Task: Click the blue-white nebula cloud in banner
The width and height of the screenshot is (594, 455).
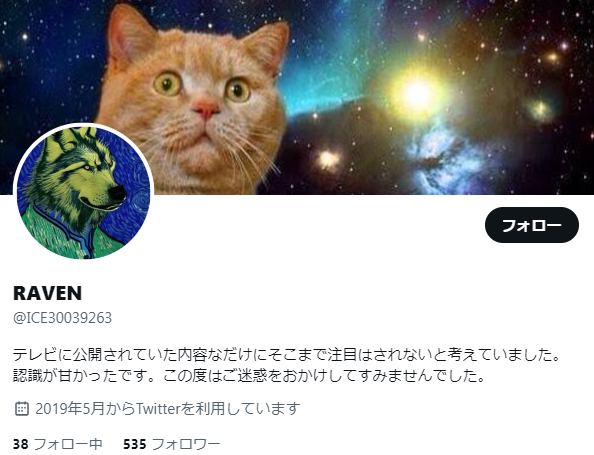Action: pyautogui.click(x=443, y=159)
